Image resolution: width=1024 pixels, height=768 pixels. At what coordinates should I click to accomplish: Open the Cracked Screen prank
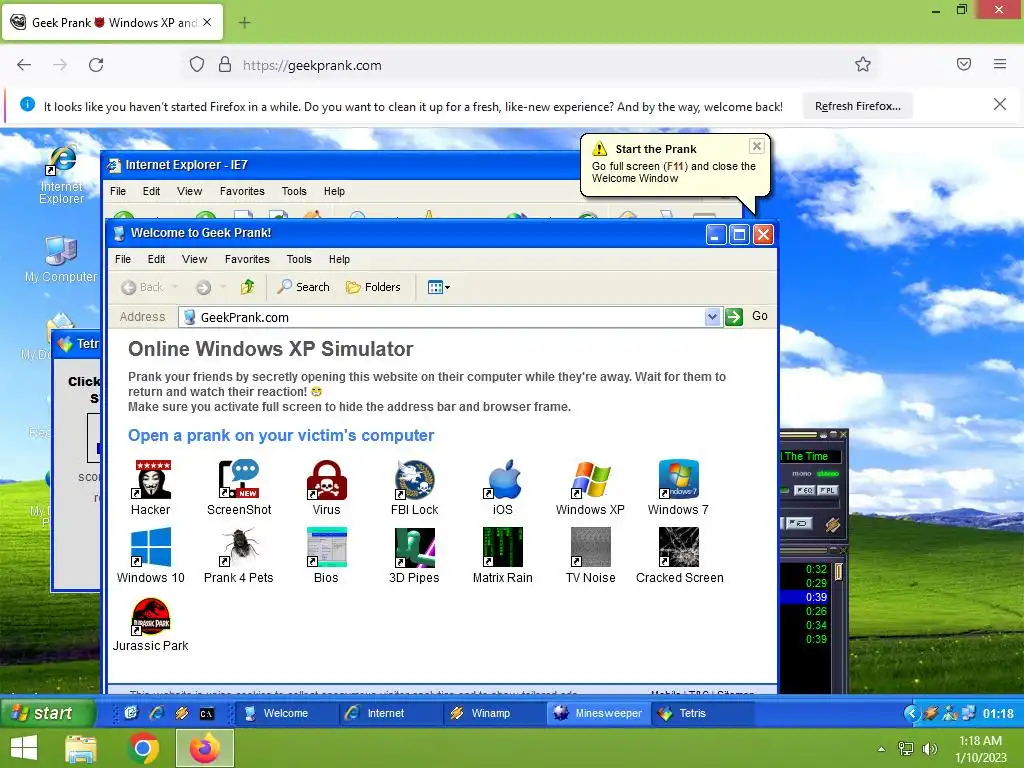click(x=679, y=555)
